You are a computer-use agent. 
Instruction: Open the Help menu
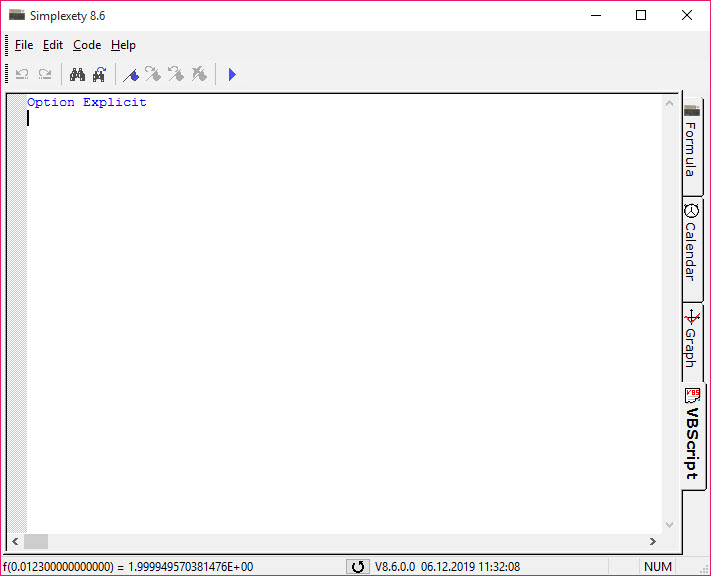click(123, 45)
